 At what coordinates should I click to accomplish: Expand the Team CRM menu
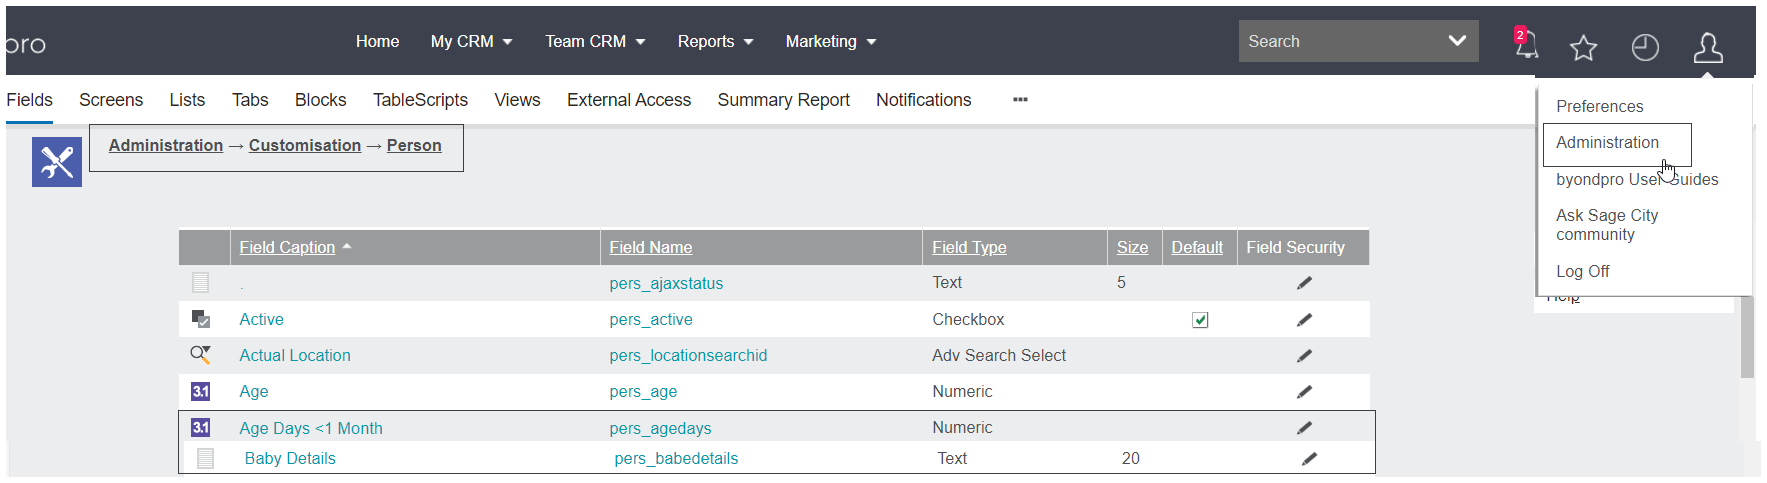pyautogui.click(x=595, y=42)
